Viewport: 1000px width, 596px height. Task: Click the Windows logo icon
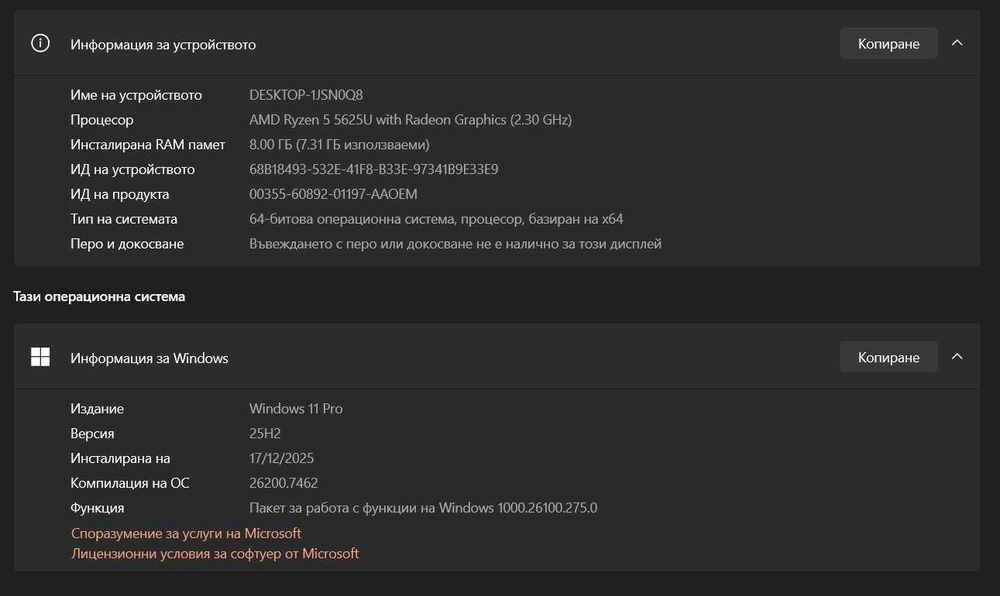(40, 357)
